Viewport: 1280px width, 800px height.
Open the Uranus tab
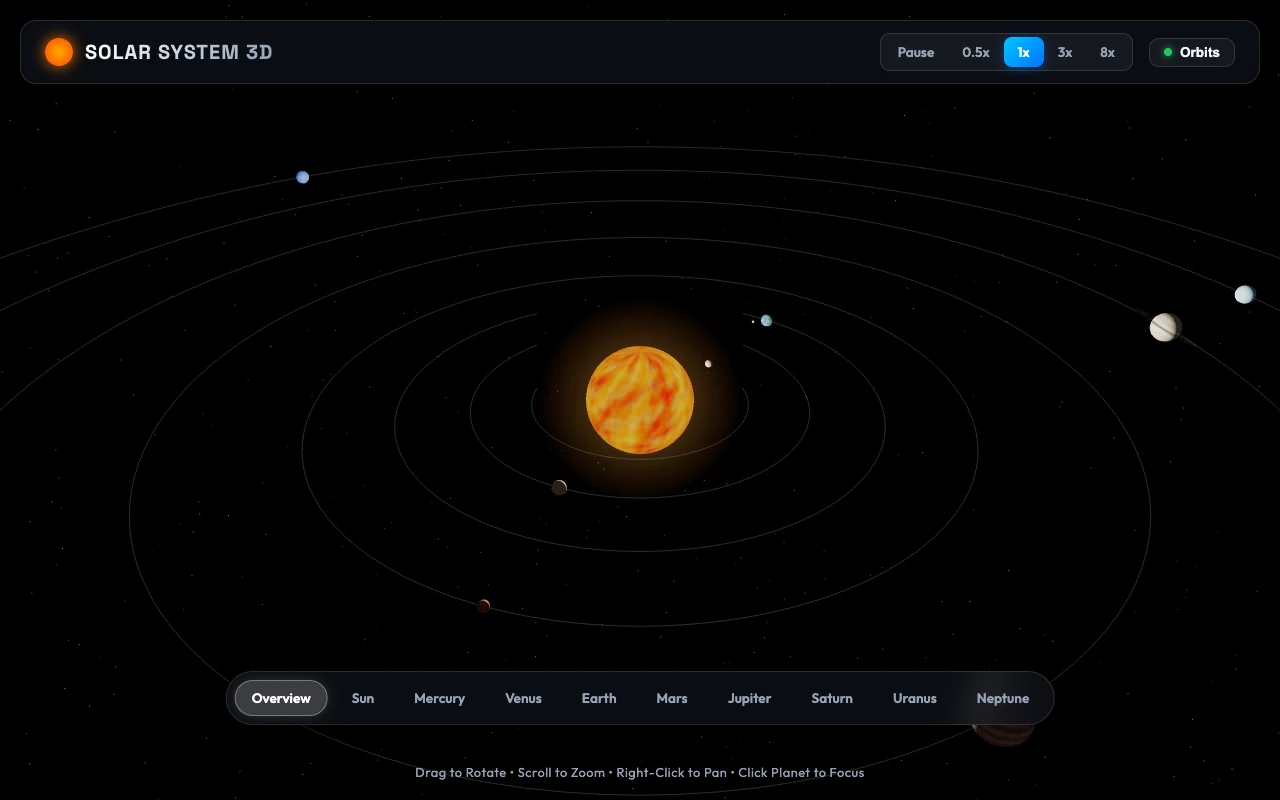(915, 698)
